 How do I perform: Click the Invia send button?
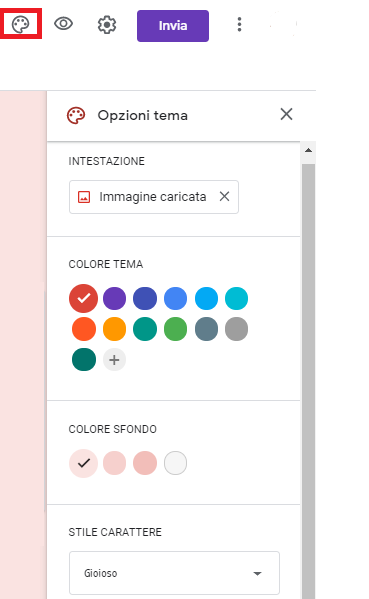click(x=173, y=26)
